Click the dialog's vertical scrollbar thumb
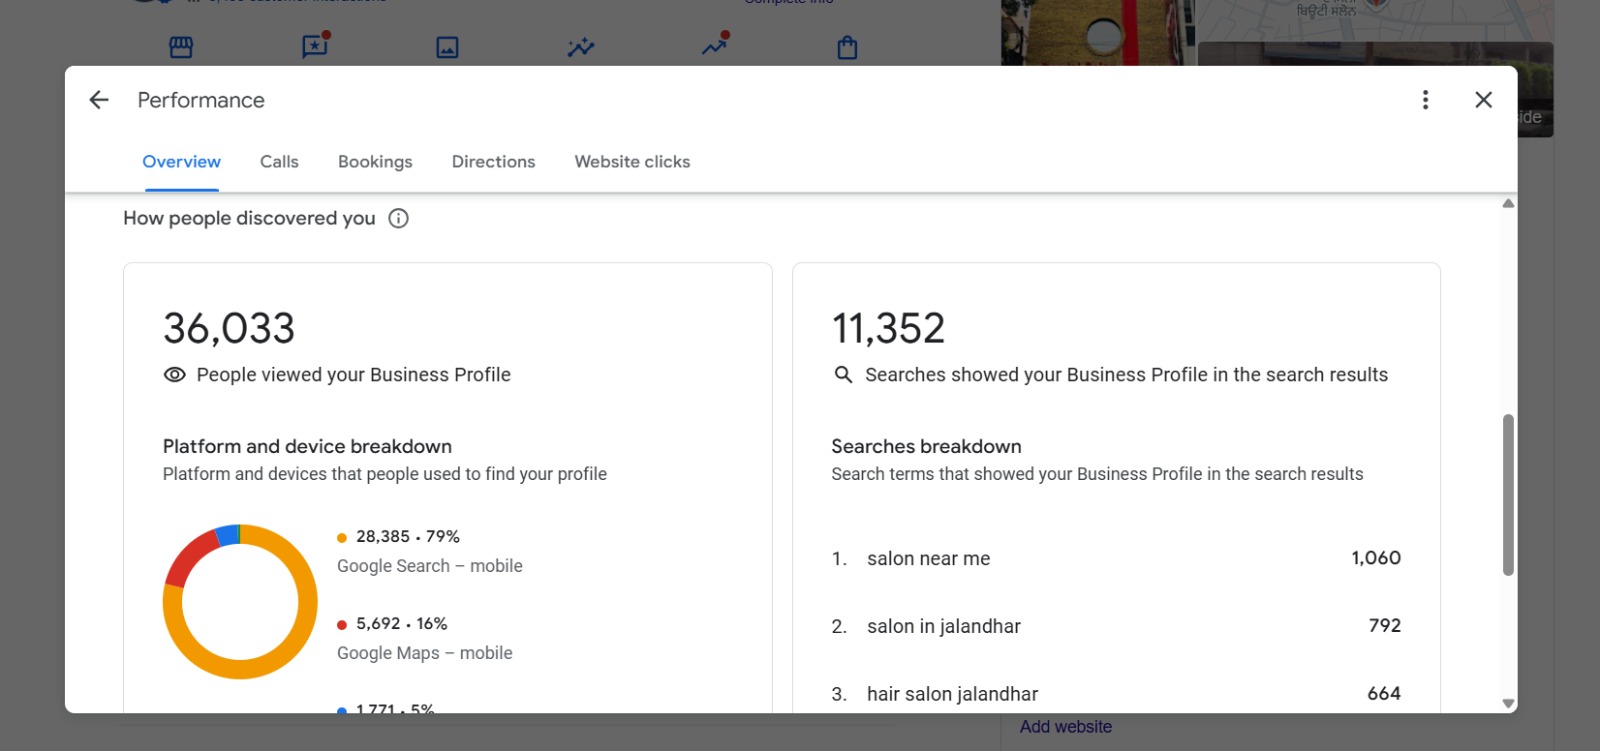The height and width of the screenshot is (751, 1600). [x=1508, y=495]
